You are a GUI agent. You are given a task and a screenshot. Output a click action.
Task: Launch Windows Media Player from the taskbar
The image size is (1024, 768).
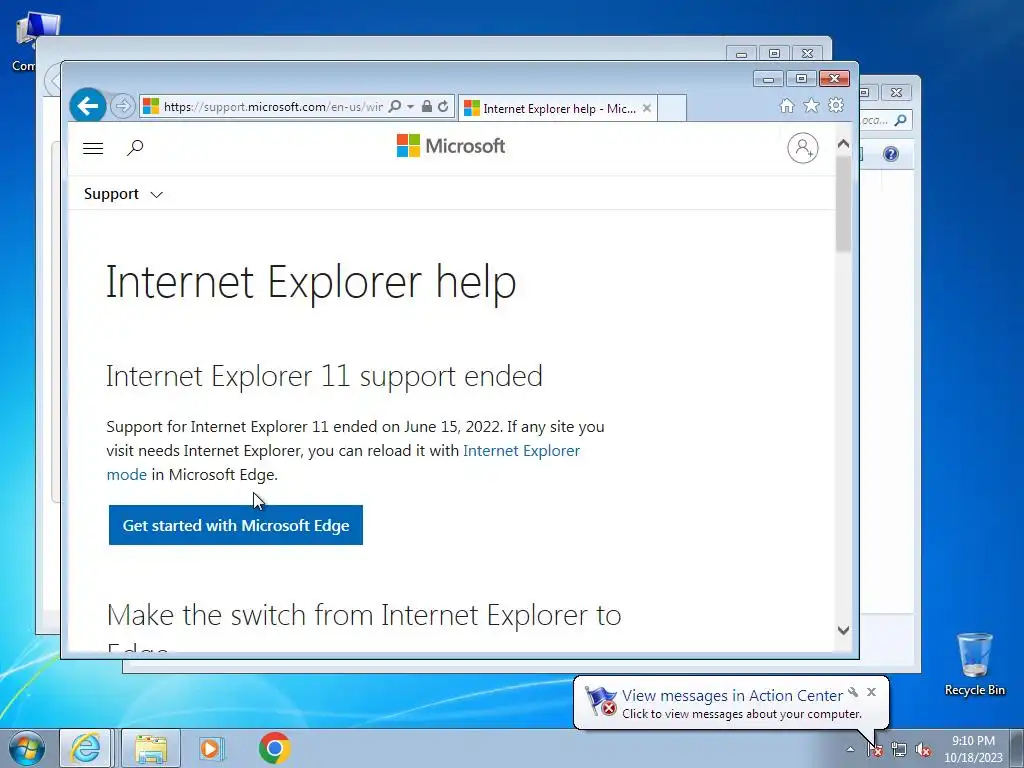(x=211, y=748)
